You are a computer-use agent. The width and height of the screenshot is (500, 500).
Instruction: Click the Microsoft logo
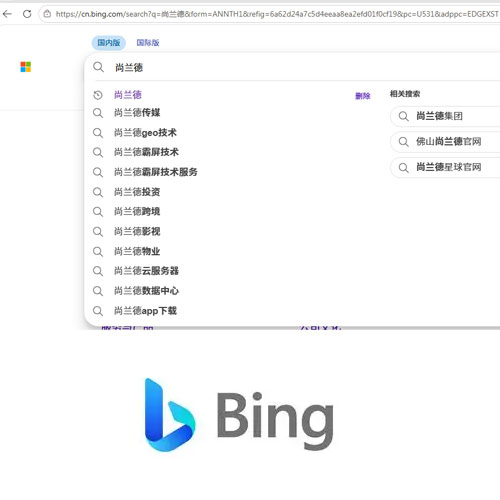[26, 67]
